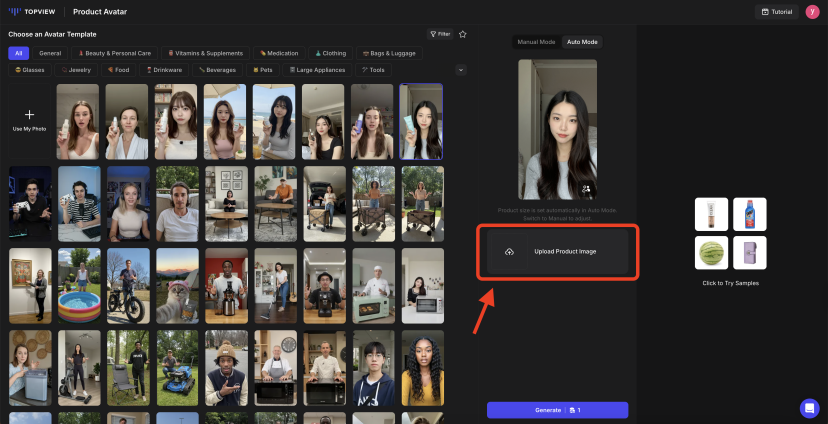Open the Filter options
Image resolution: width=828 pixels, height=424 pixels.
coord(439,34)
